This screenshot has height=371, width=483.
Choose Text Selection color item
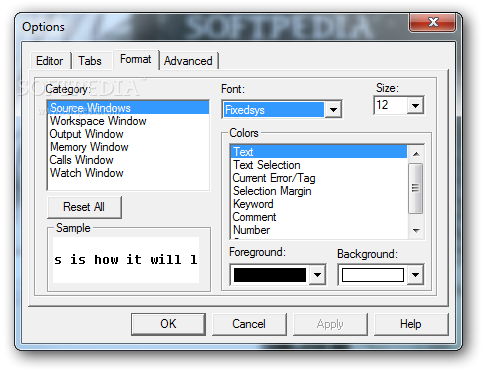pyautogui.click(x=319, y=165)
